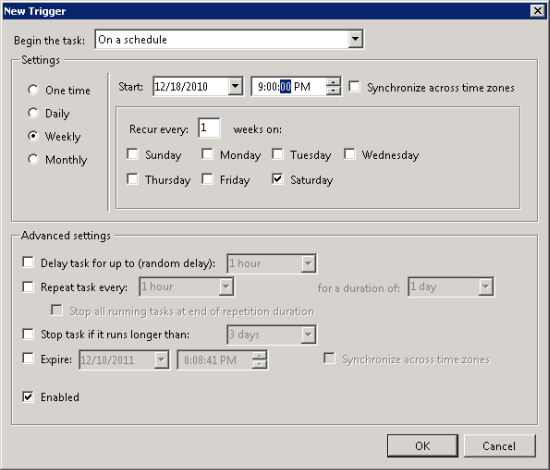Screen dimensions: 550x470
Task: Check Stop all running tasks at end checkbox
Action: pyautogui.click(x=57, y=310)
